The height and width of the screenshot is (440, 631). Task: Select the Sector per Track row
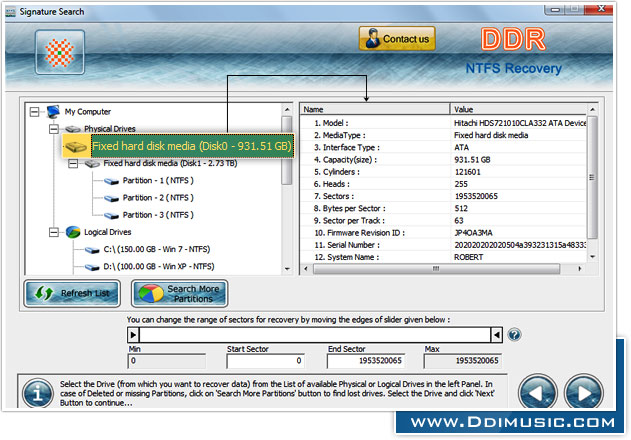(x=444, y=221)
